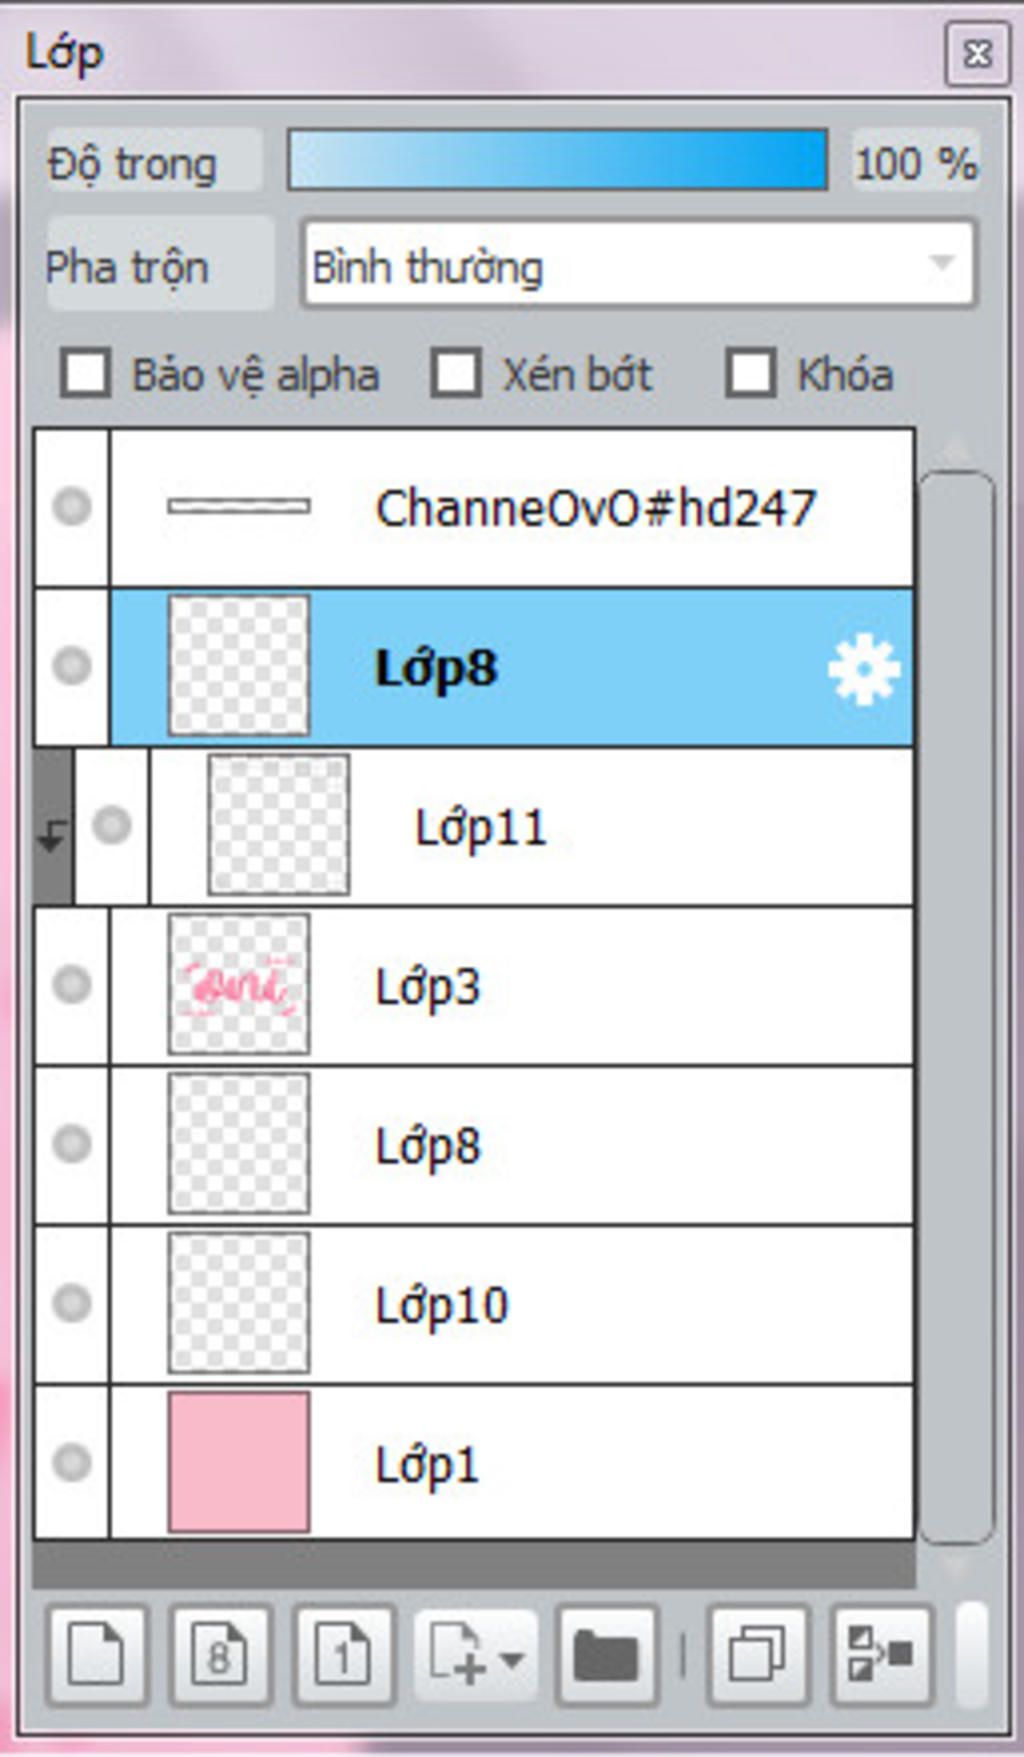The height and width of the screenshot is (1757, 1024).
Task: Set opacity using the Độ trong slider
Action: point(558,160)
